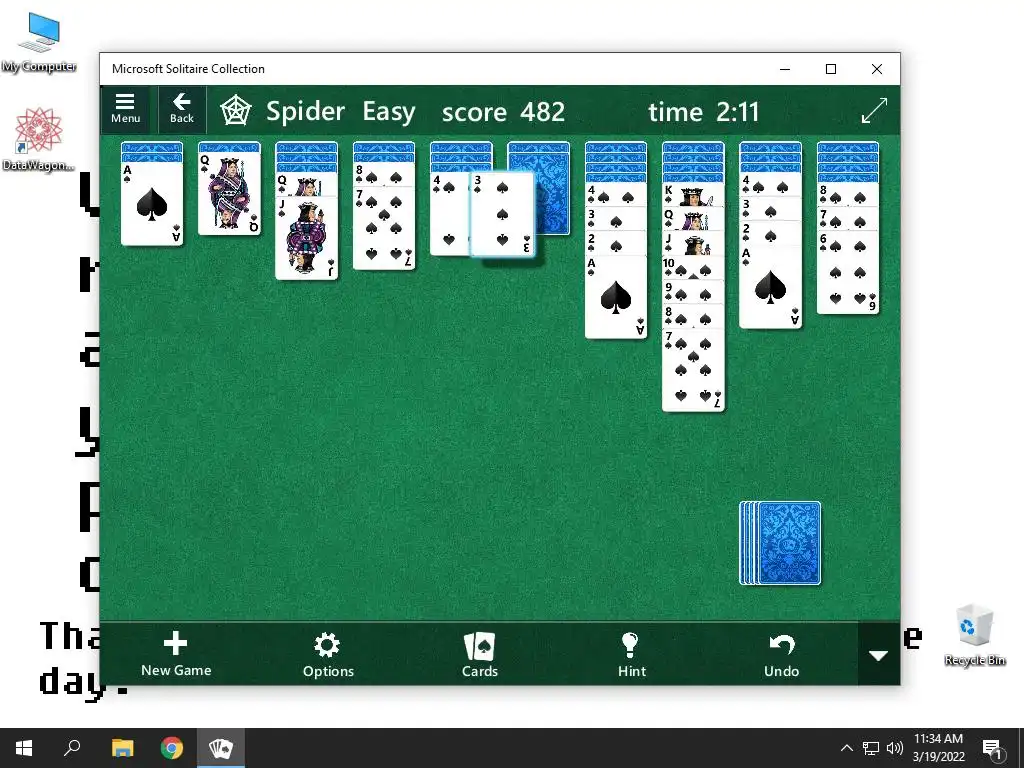The width and height of the screenshot is (1024, 768).
Task: Select the 9 of spades in eighth column
Action: pyautogui.click(x=693, y=292)
